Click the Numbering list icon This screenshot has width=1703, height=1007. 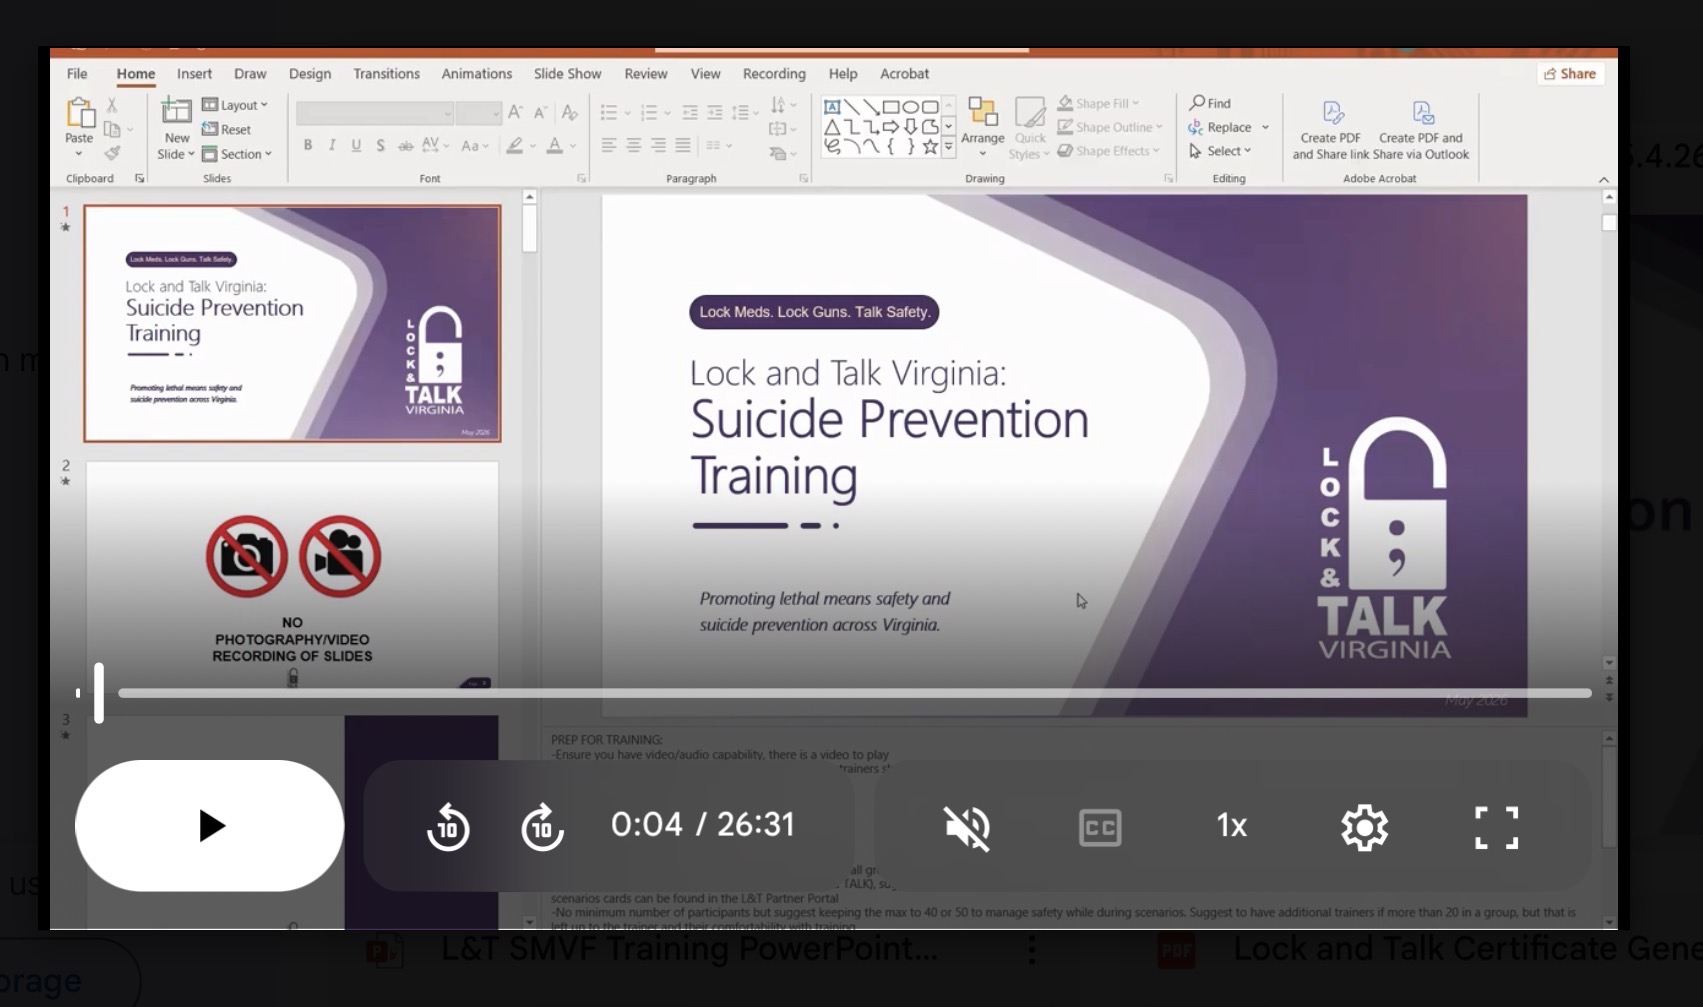[649, 113]
